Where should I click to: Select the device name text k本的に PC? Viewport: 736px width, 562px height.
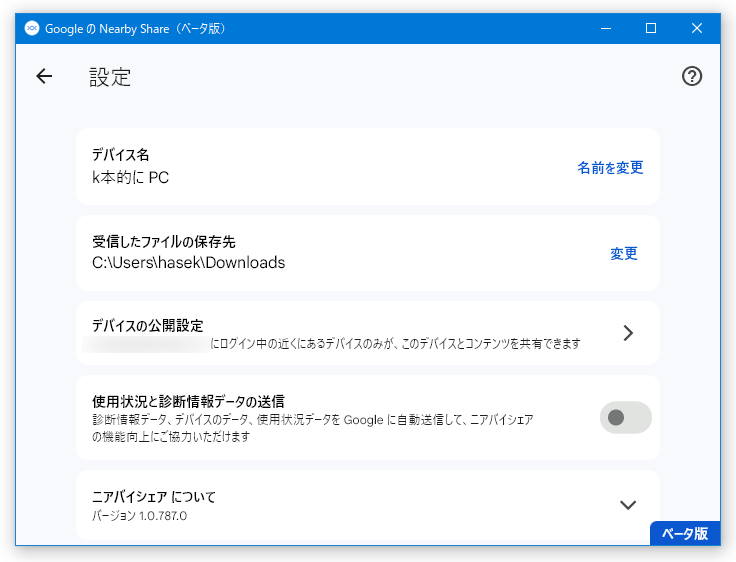point(130,177)
